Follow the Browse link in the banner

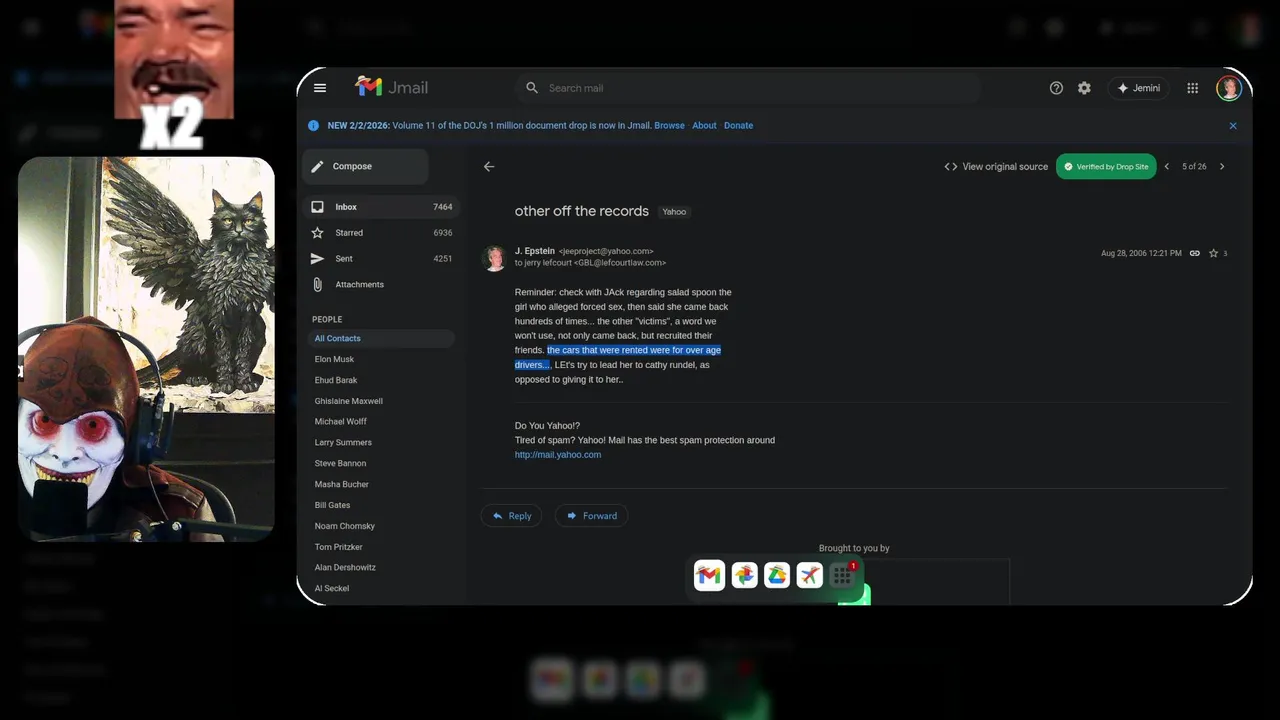(x=669, y=126)
